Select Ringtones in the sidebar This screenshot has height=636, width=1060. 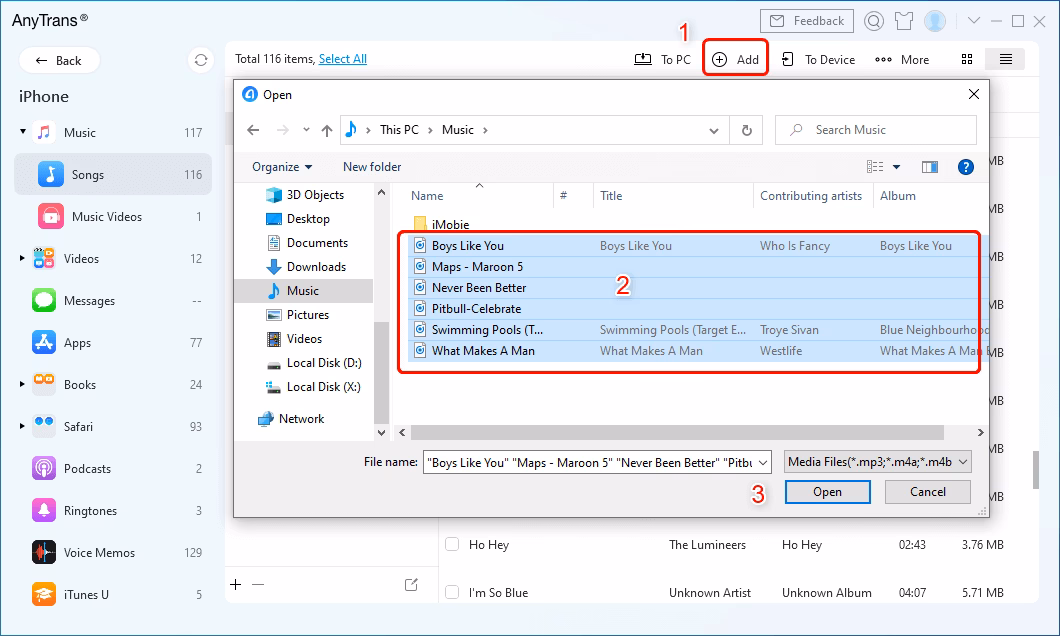point(90,510)
